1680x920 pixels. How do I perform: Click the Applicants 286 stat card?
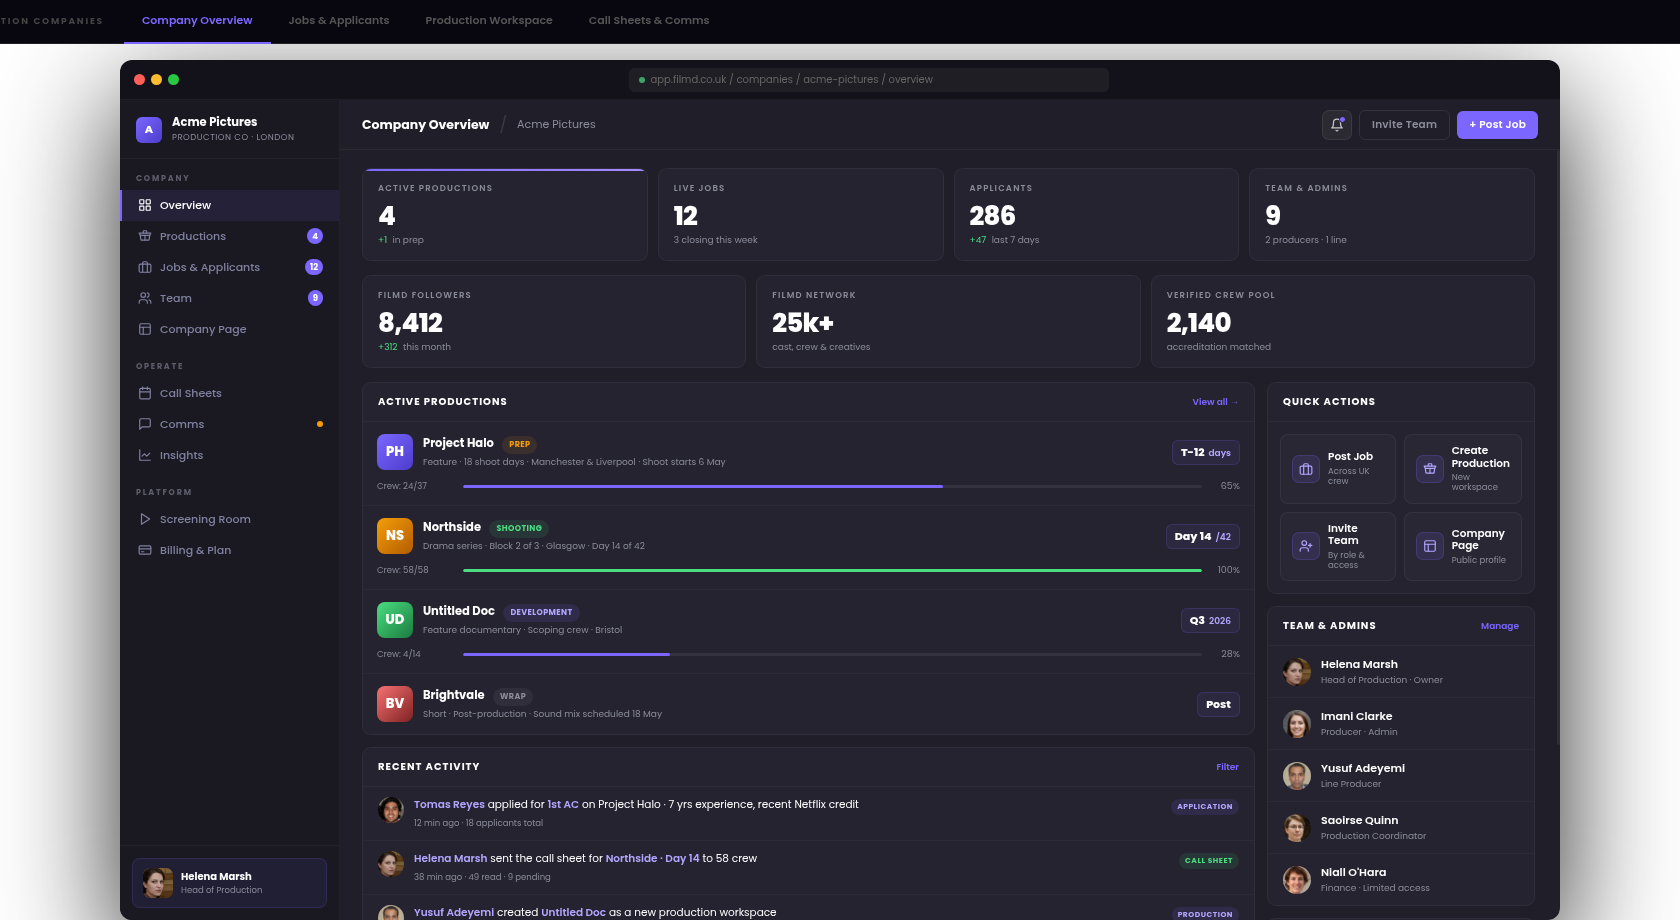click(1096, 215)
